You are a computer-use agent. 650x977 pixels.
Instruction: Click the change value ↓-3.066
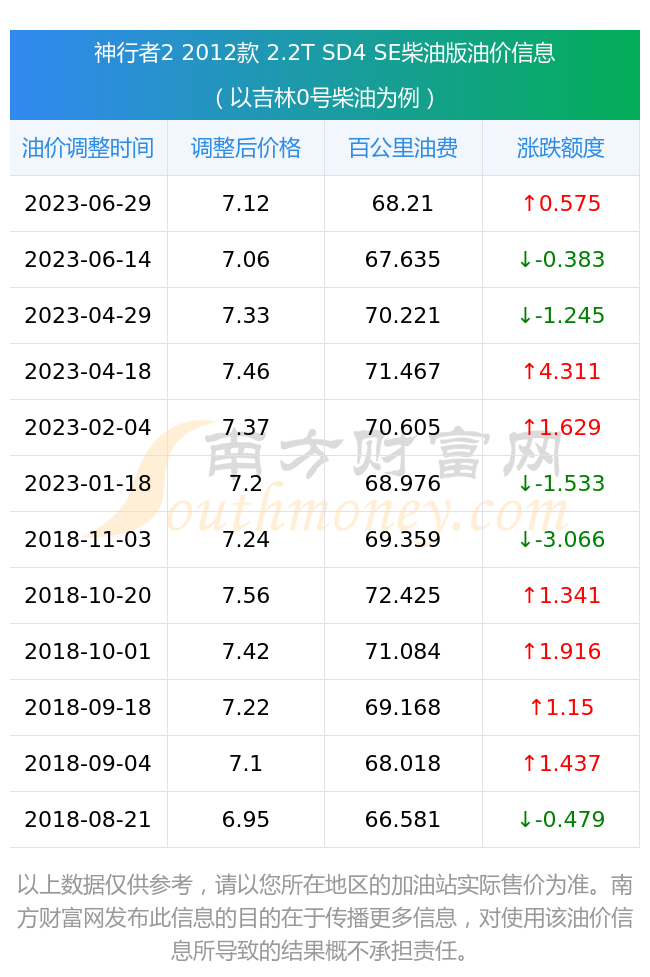click(x=561, y=540)
